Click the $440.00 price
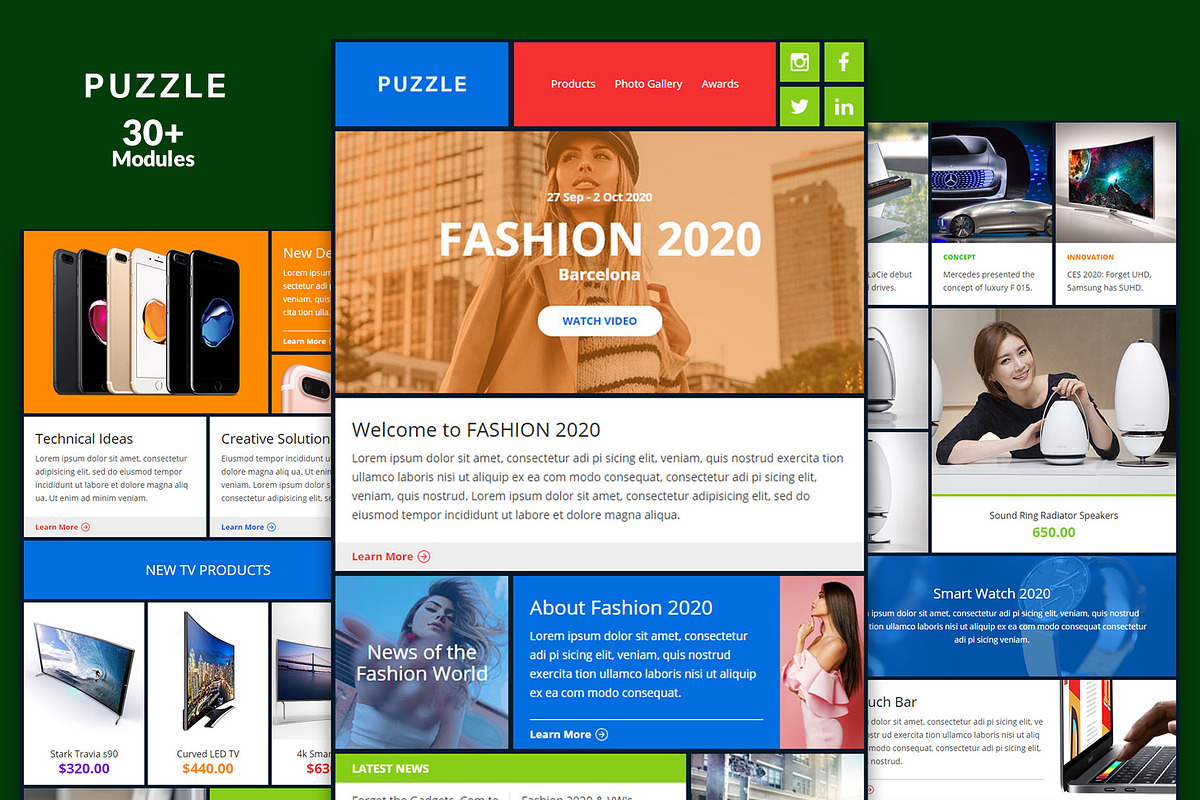Screen dimensions: 1200x800 [x=208, y=769]
